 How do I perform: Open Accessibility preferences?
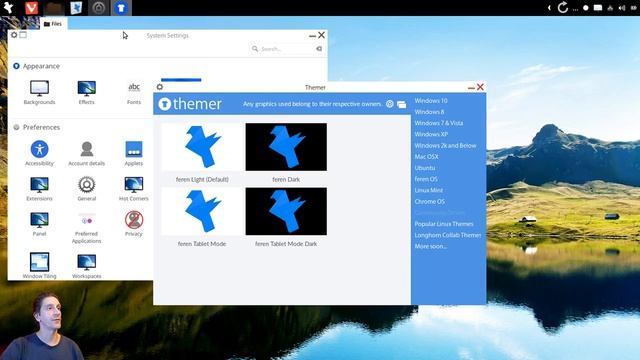pyautogui.click(x=39, y=153)
